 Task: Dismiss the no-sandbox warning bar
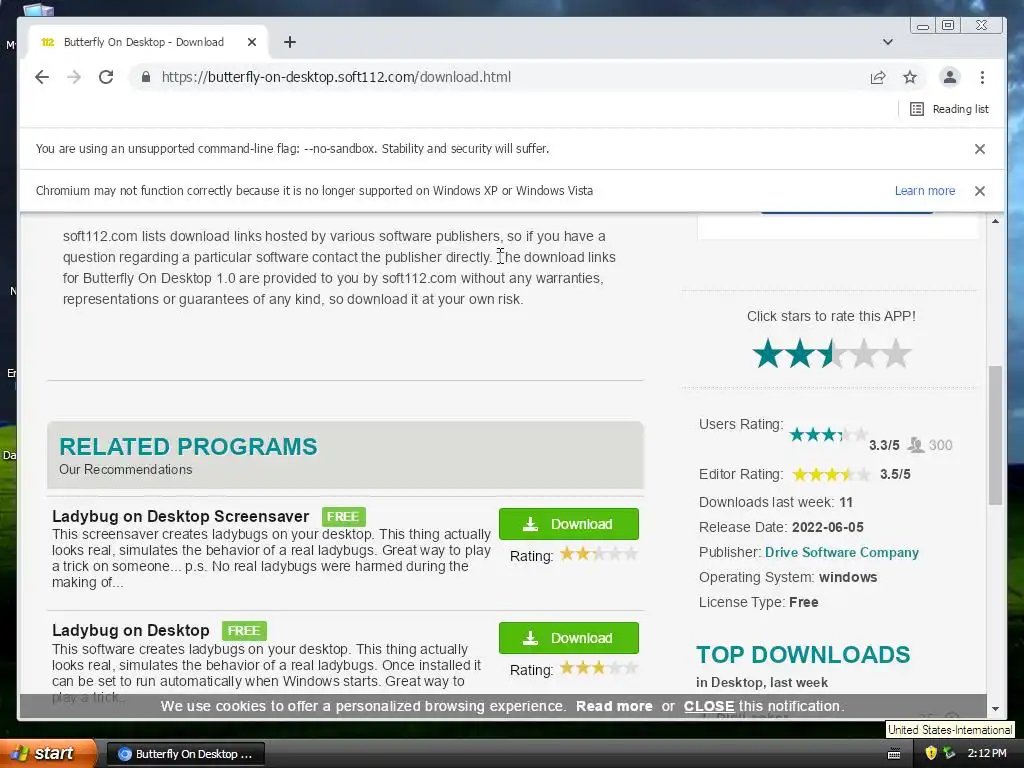click(980, 149)
